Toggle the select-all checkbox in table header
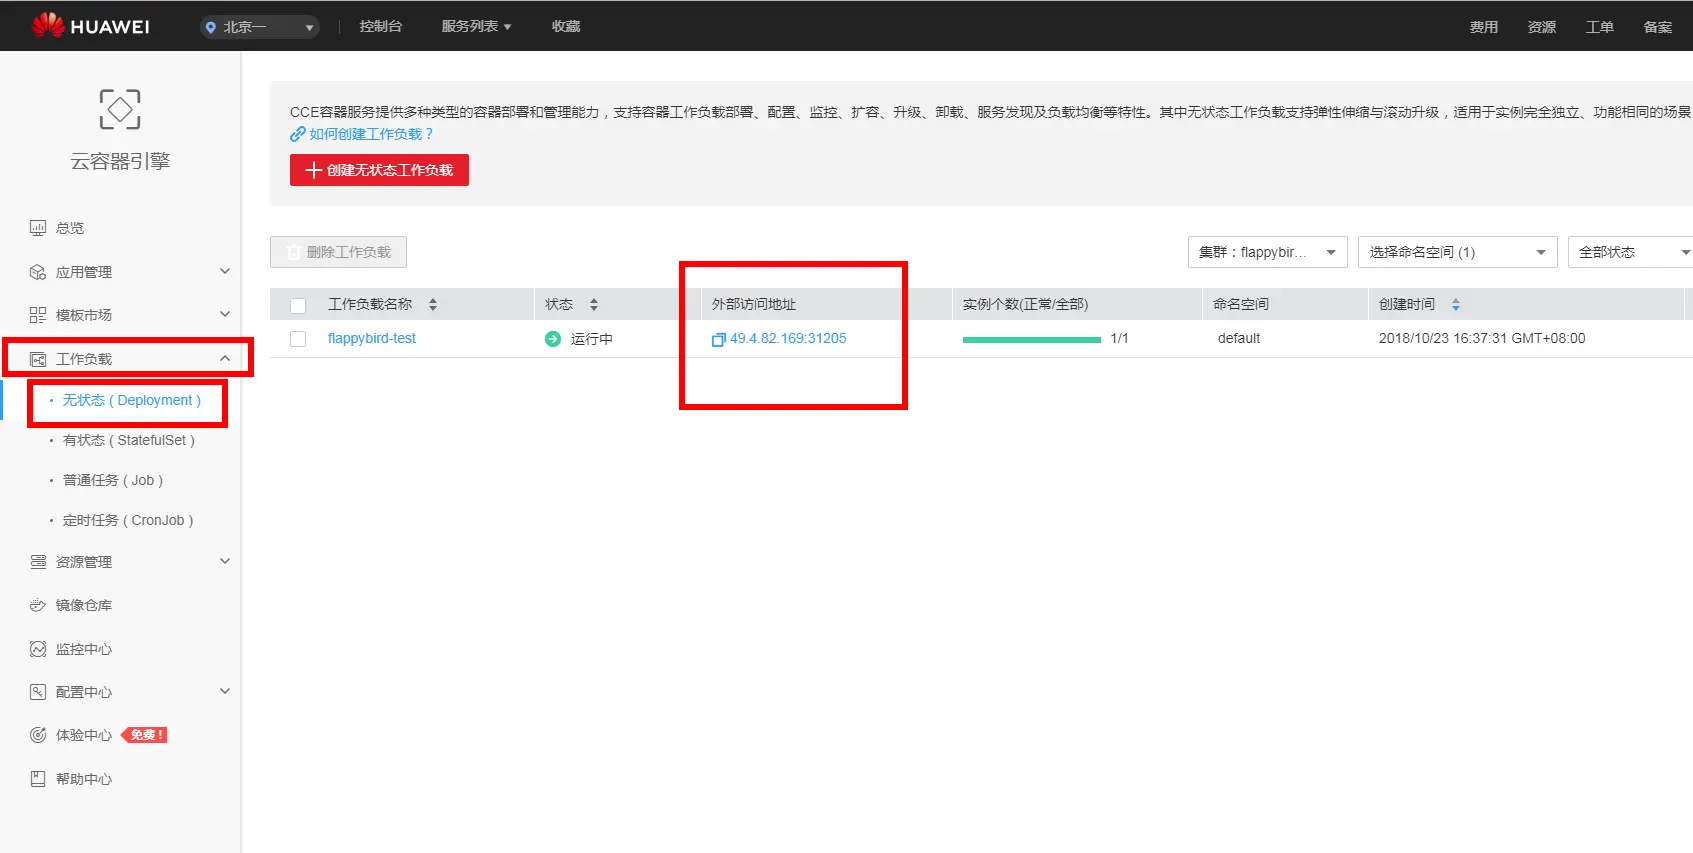 click(x=298, y=305)
